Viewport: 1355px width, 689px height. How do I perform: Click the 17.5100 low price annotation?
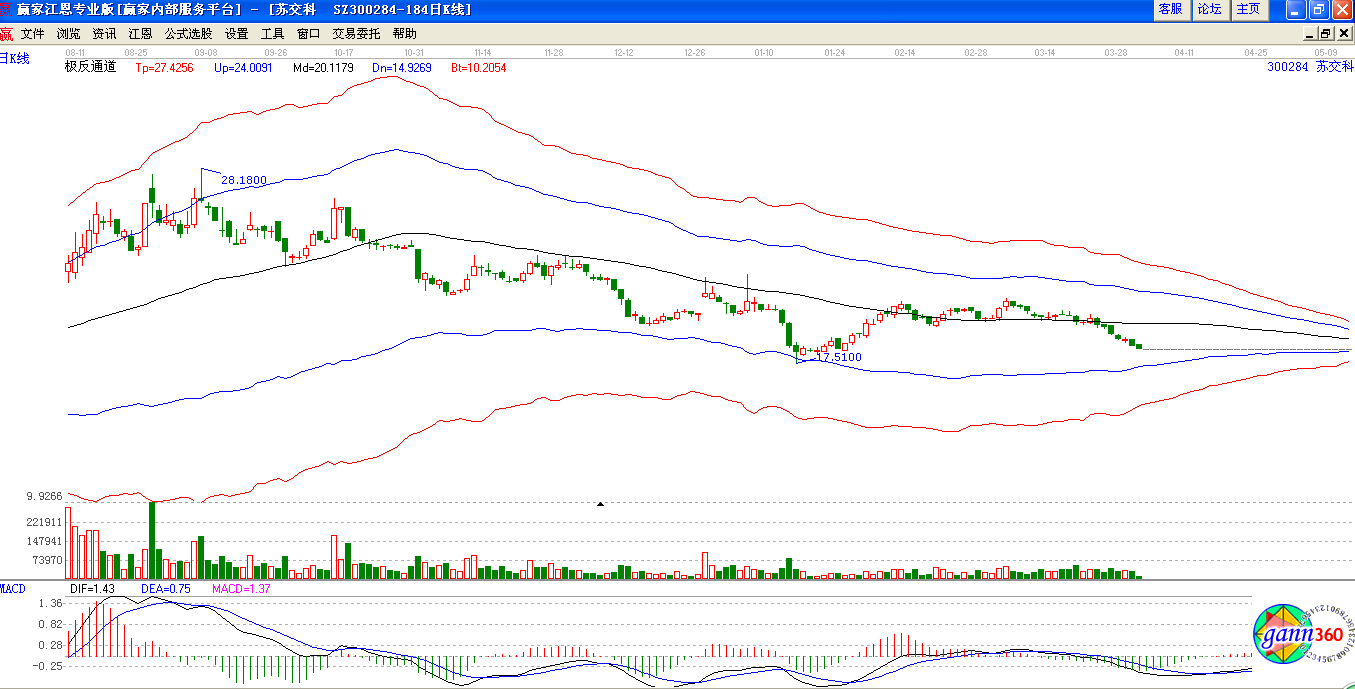[838, 357]
